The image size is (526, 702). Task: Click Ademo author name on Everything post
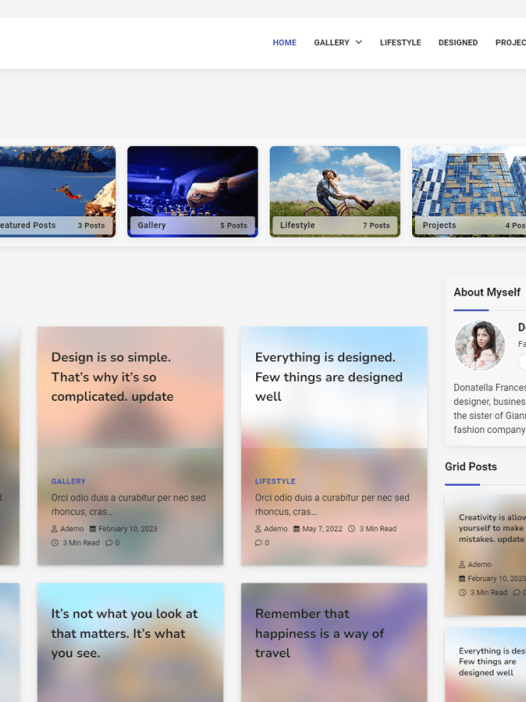point(276,529)
